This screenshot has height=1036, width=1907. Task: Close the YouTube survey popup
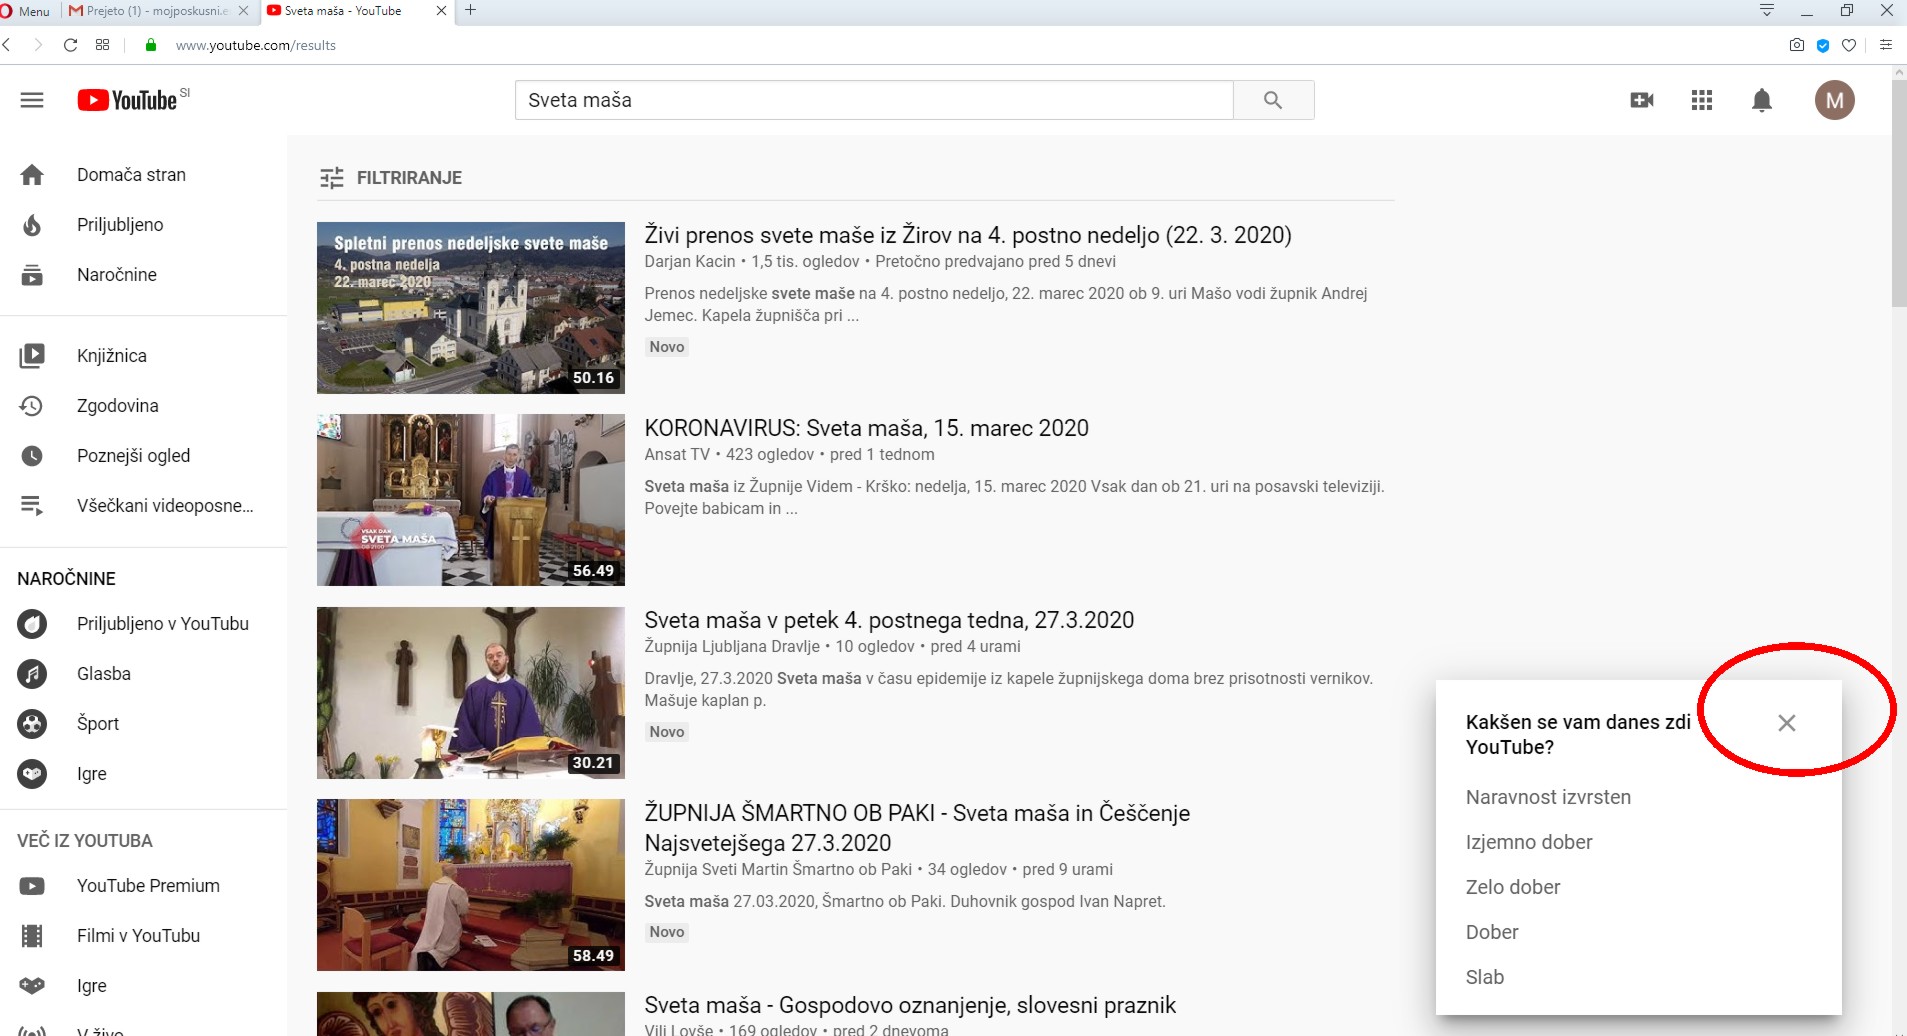(x=1786, y=723)
